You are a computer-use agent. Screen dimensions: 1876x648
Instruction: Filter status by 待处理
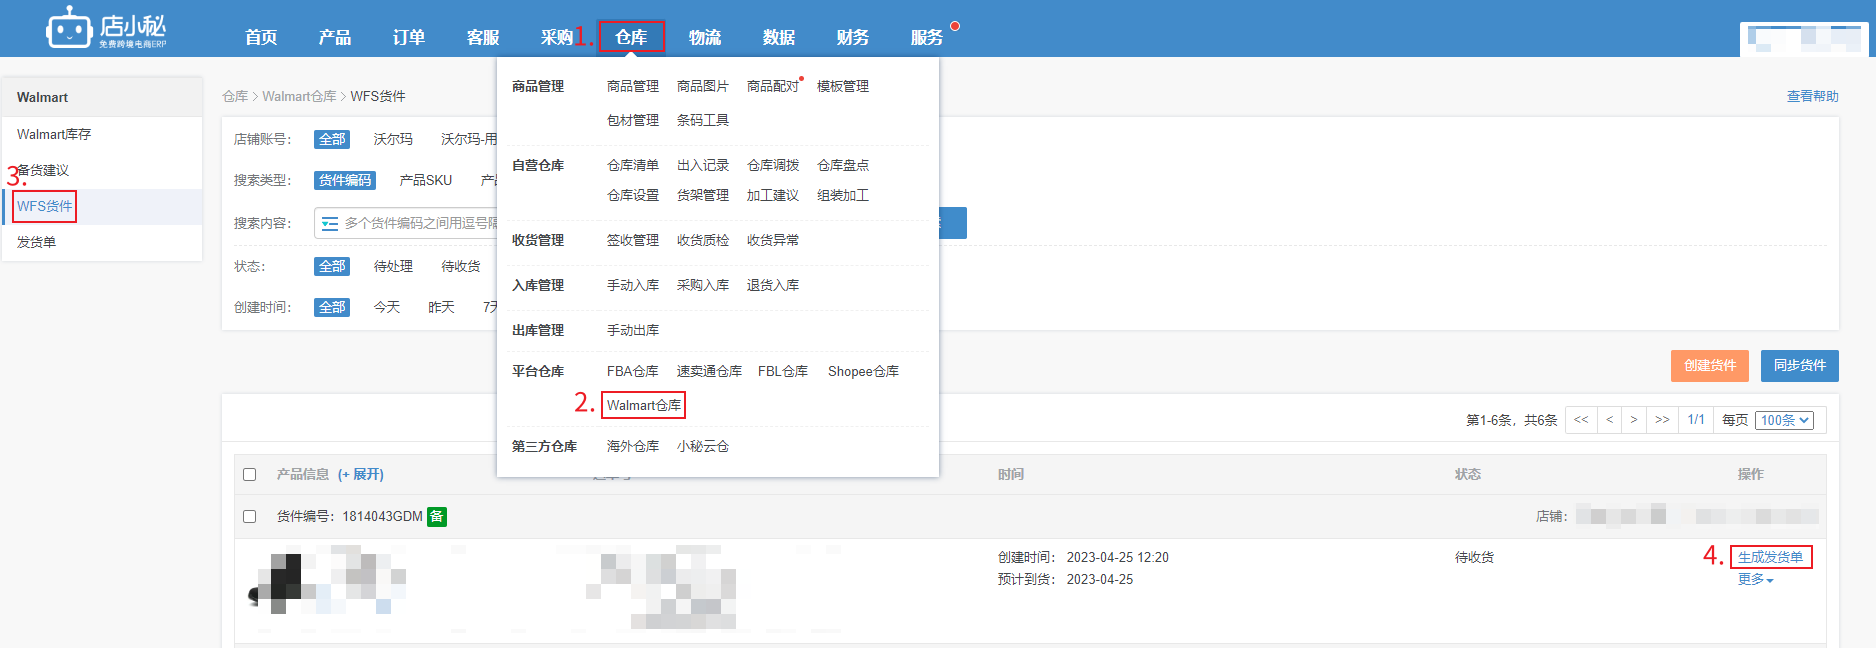(x=393, y=266)
